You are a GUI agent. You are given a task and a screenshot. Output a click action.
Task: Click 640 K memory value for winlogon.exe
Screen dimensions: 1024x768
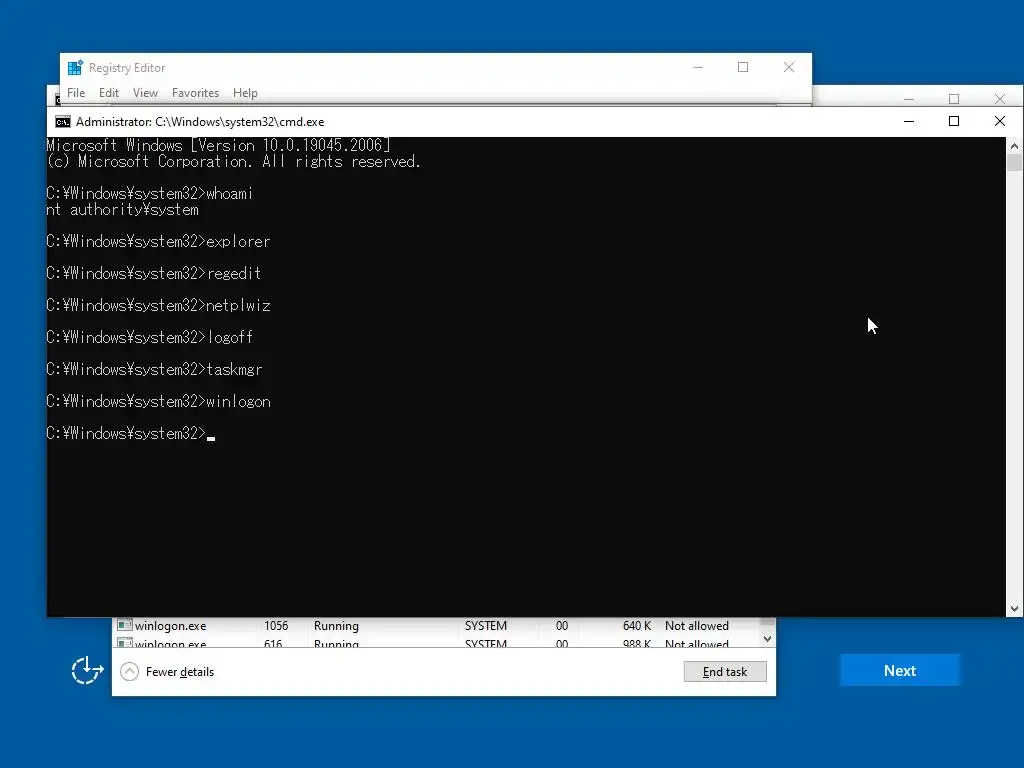(x=637, y=626)
